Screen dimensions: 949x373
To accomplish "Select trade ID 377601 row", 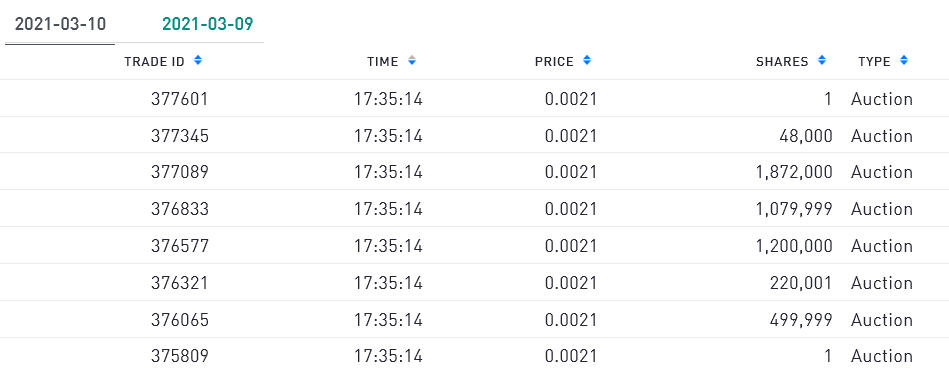I will tap(474, 99).
